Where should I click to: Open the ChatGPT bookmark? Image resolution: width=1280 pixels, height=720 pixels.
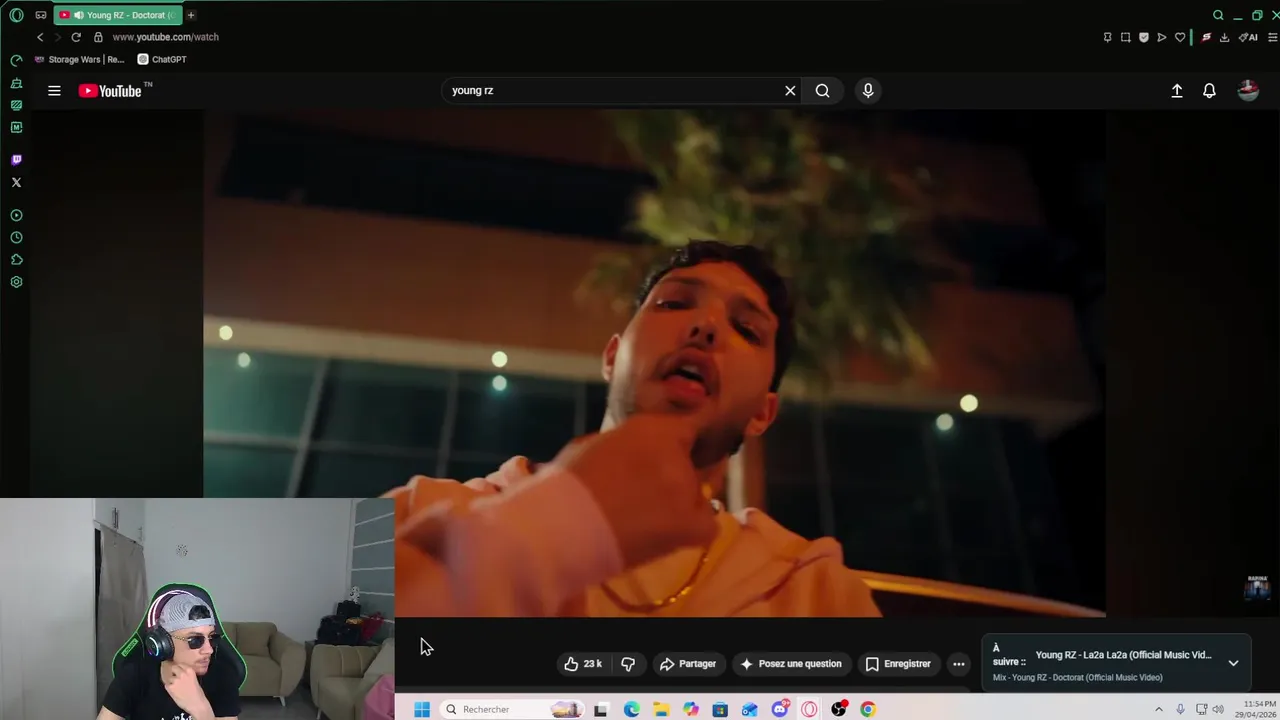pyautogui.click(x=162, y=59)
